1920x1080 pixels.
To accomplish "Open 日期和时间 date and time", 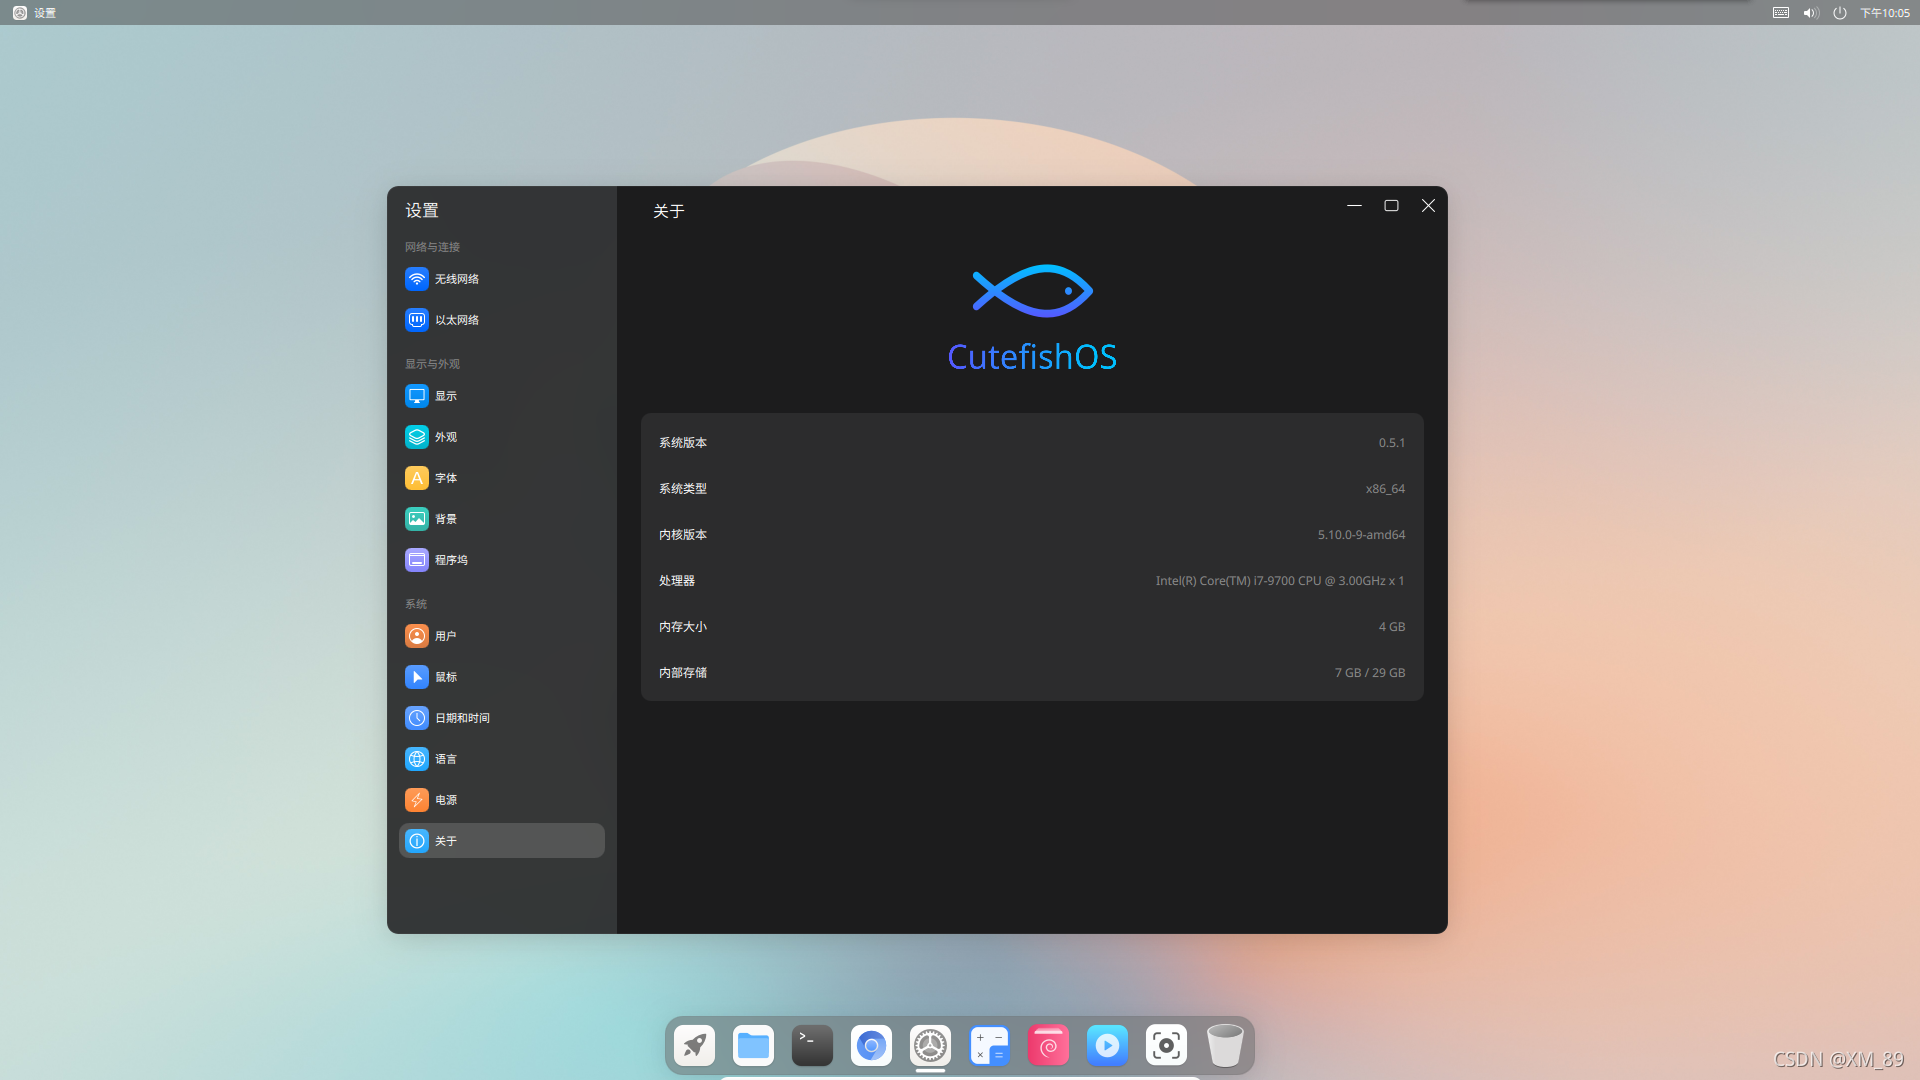I will [461, 718].
